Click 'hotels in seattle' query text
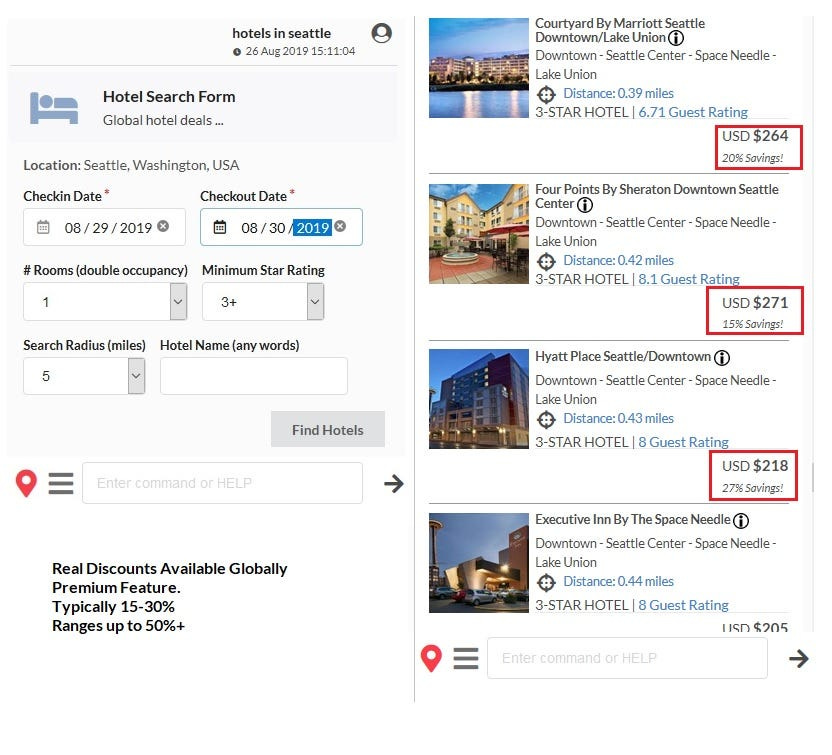The image size is (832, 755). pos(281,33)
